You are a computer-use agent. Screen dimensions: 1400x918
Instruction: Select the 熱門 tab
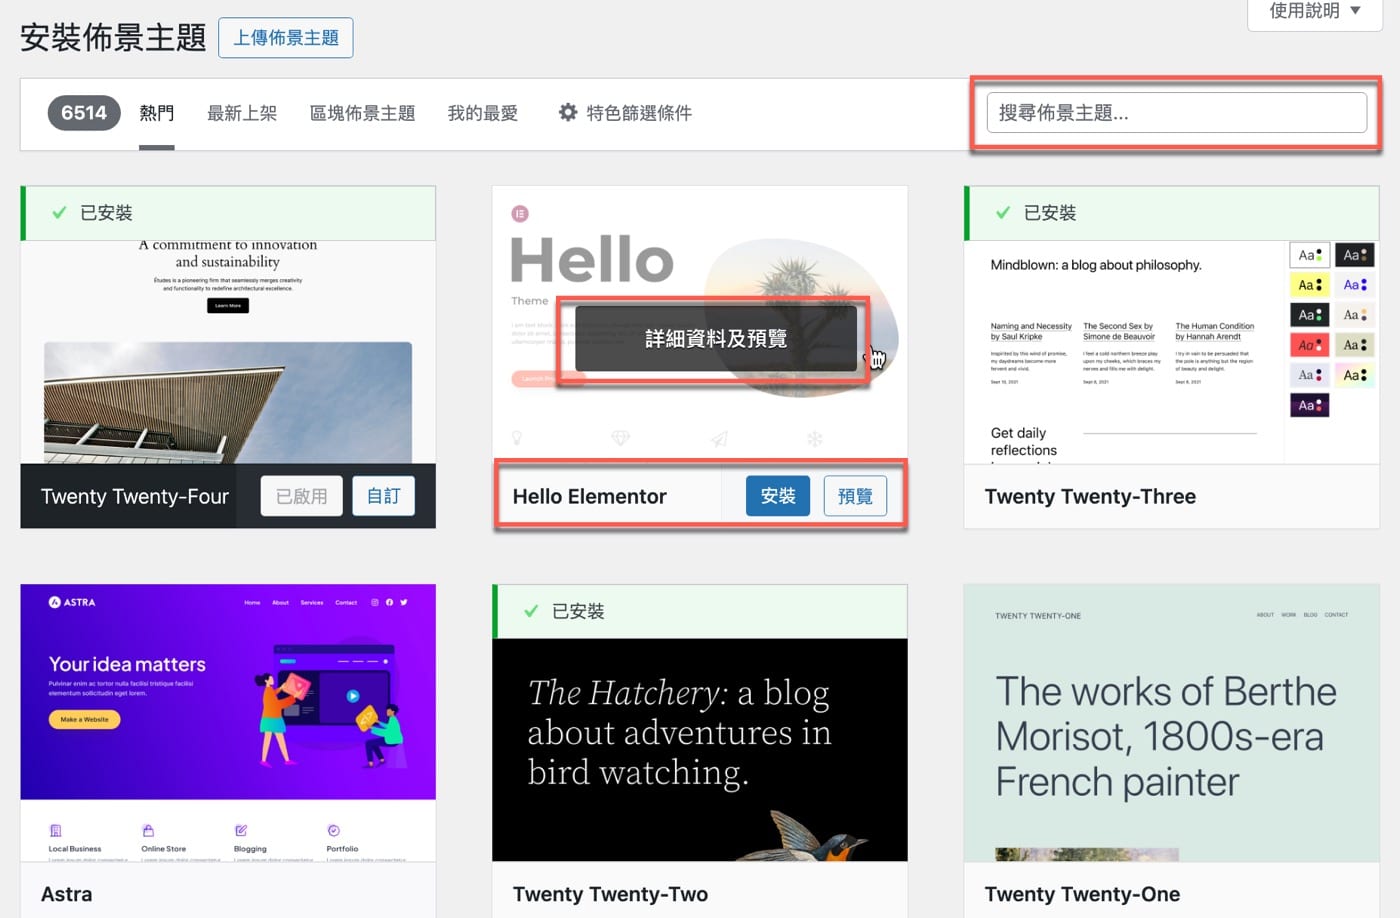point(157,113)
